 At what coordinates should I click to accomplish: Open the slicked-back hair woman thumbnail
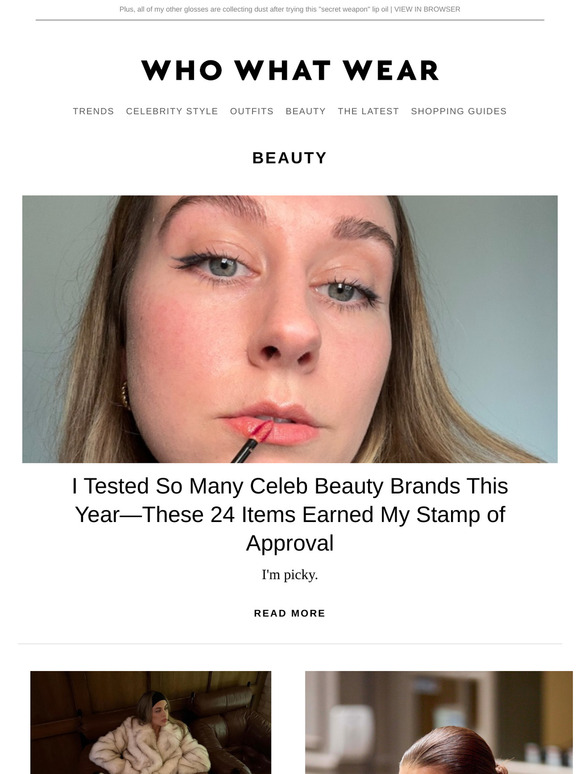(x=439, y=722)
